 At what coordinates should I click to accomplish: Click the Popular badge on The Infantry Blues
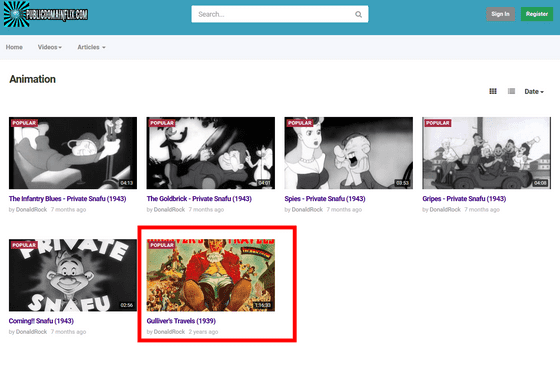(x=24, y=123)
